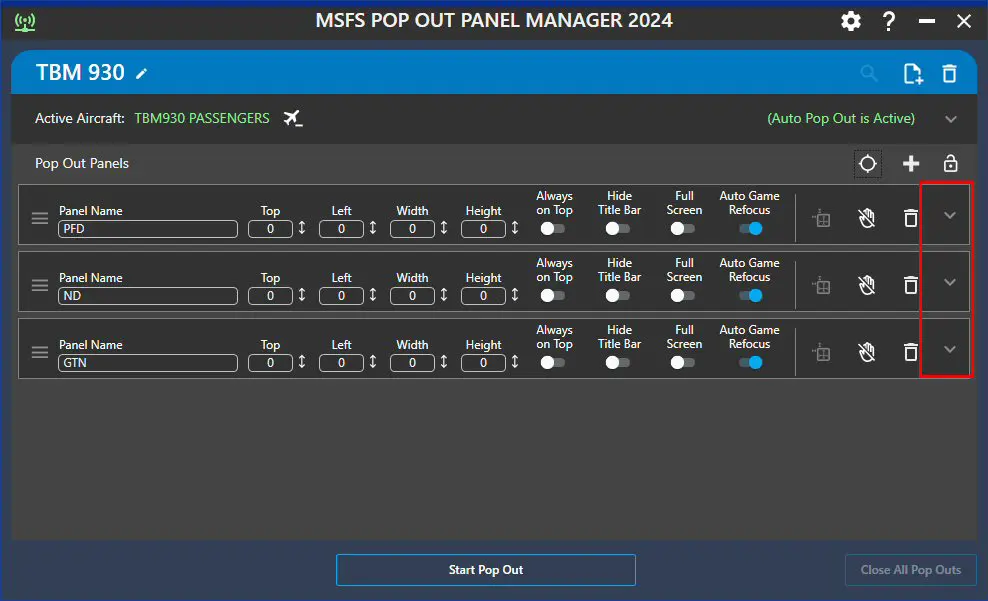Click the ND Panel Name field
This screenshot has width=988, height=601.
(x=148, y=295)
